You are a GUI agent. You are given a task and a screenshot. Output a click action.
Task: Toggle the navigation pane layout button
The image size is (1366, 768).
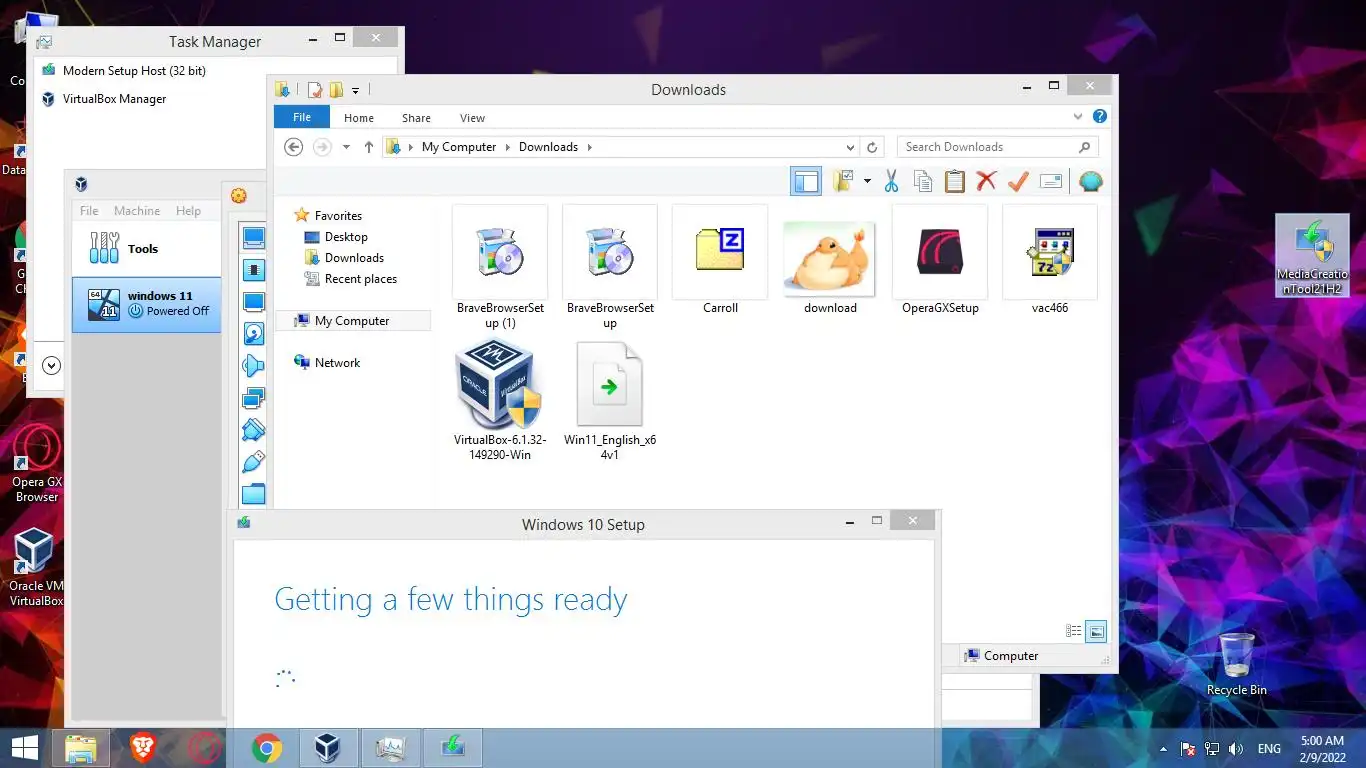click(x=806, y=181)
